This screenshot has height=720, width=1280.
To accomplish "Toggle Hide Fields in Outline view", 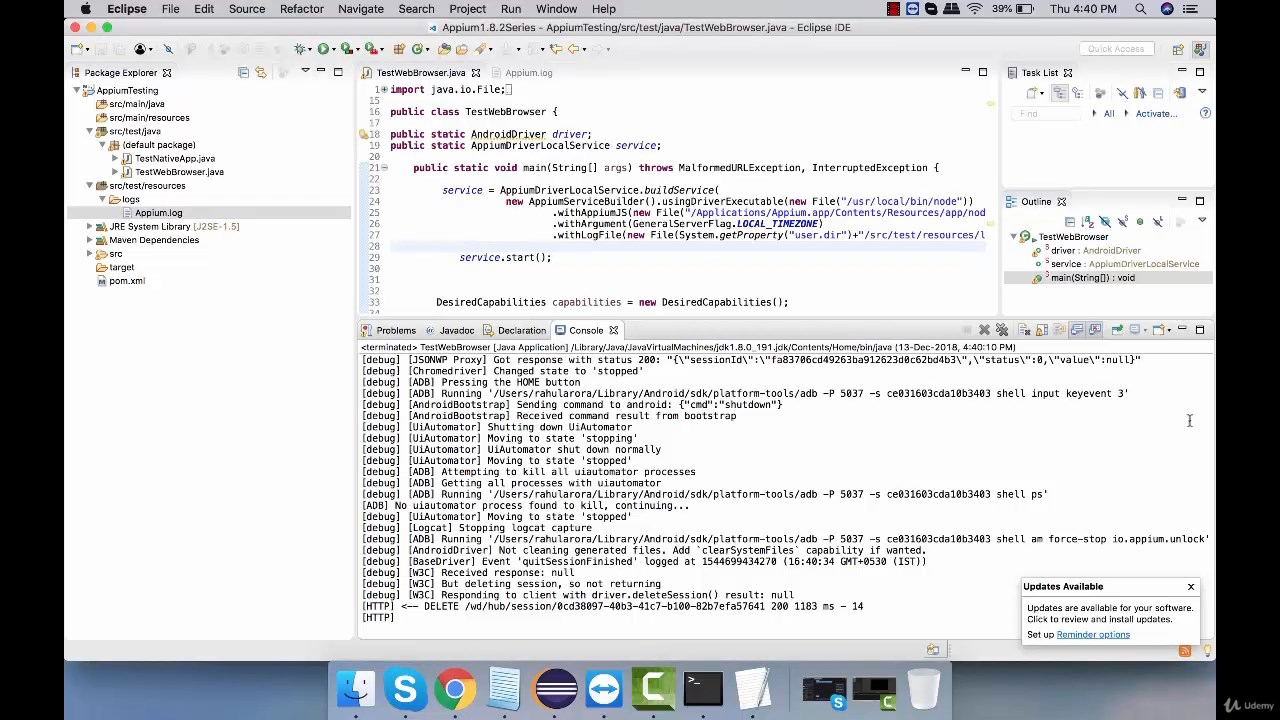I will click(1105, 222).
